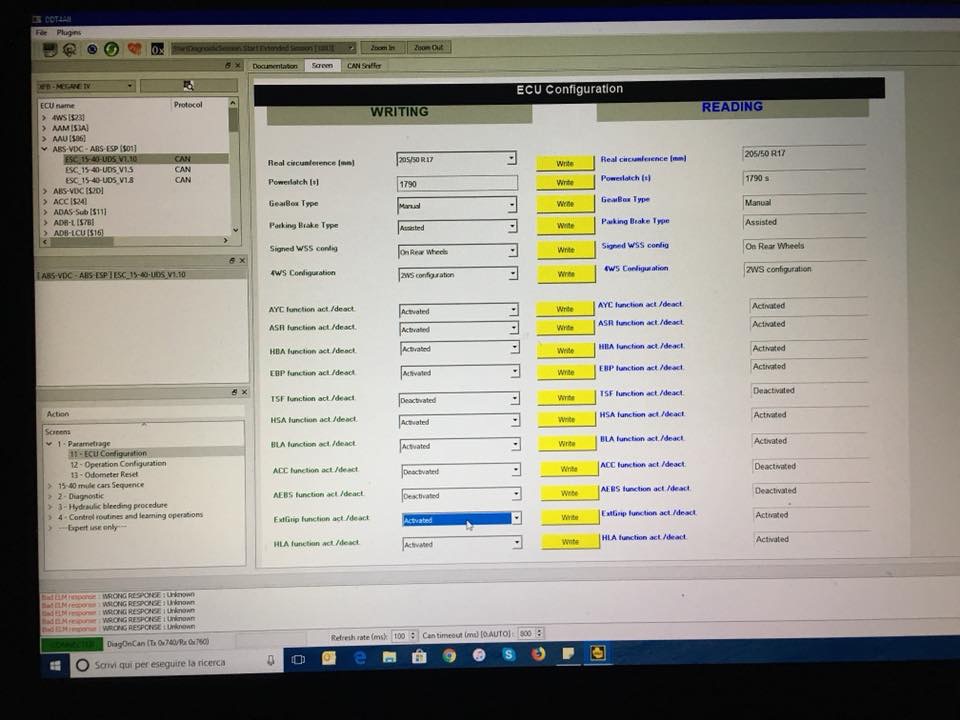Expand the 4WS [$23] ECU node
Viewport: 960px width, 720px height.
44,118
